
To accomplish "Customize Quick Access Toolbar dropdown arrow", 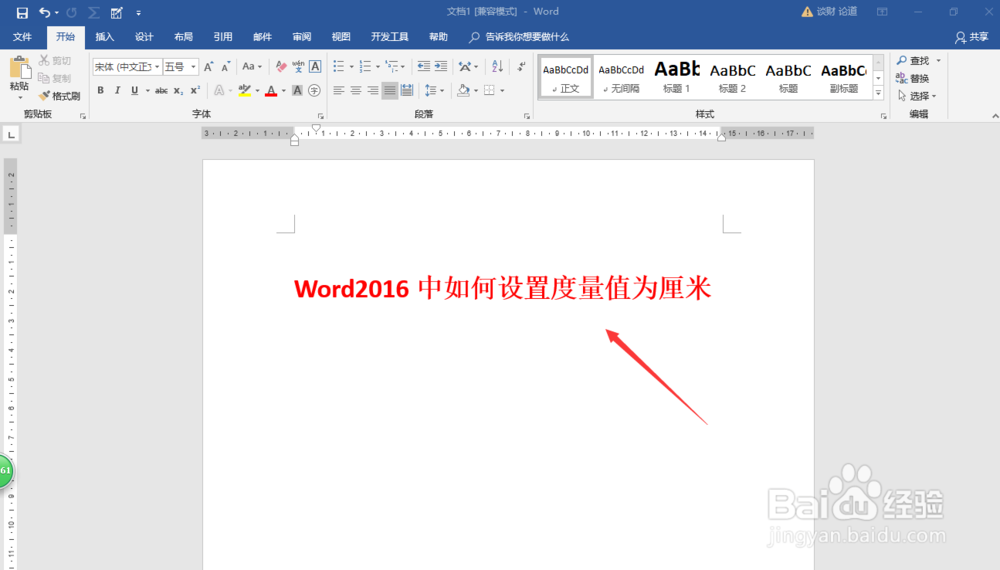I will pyautogui.click(x=138, y=13).
